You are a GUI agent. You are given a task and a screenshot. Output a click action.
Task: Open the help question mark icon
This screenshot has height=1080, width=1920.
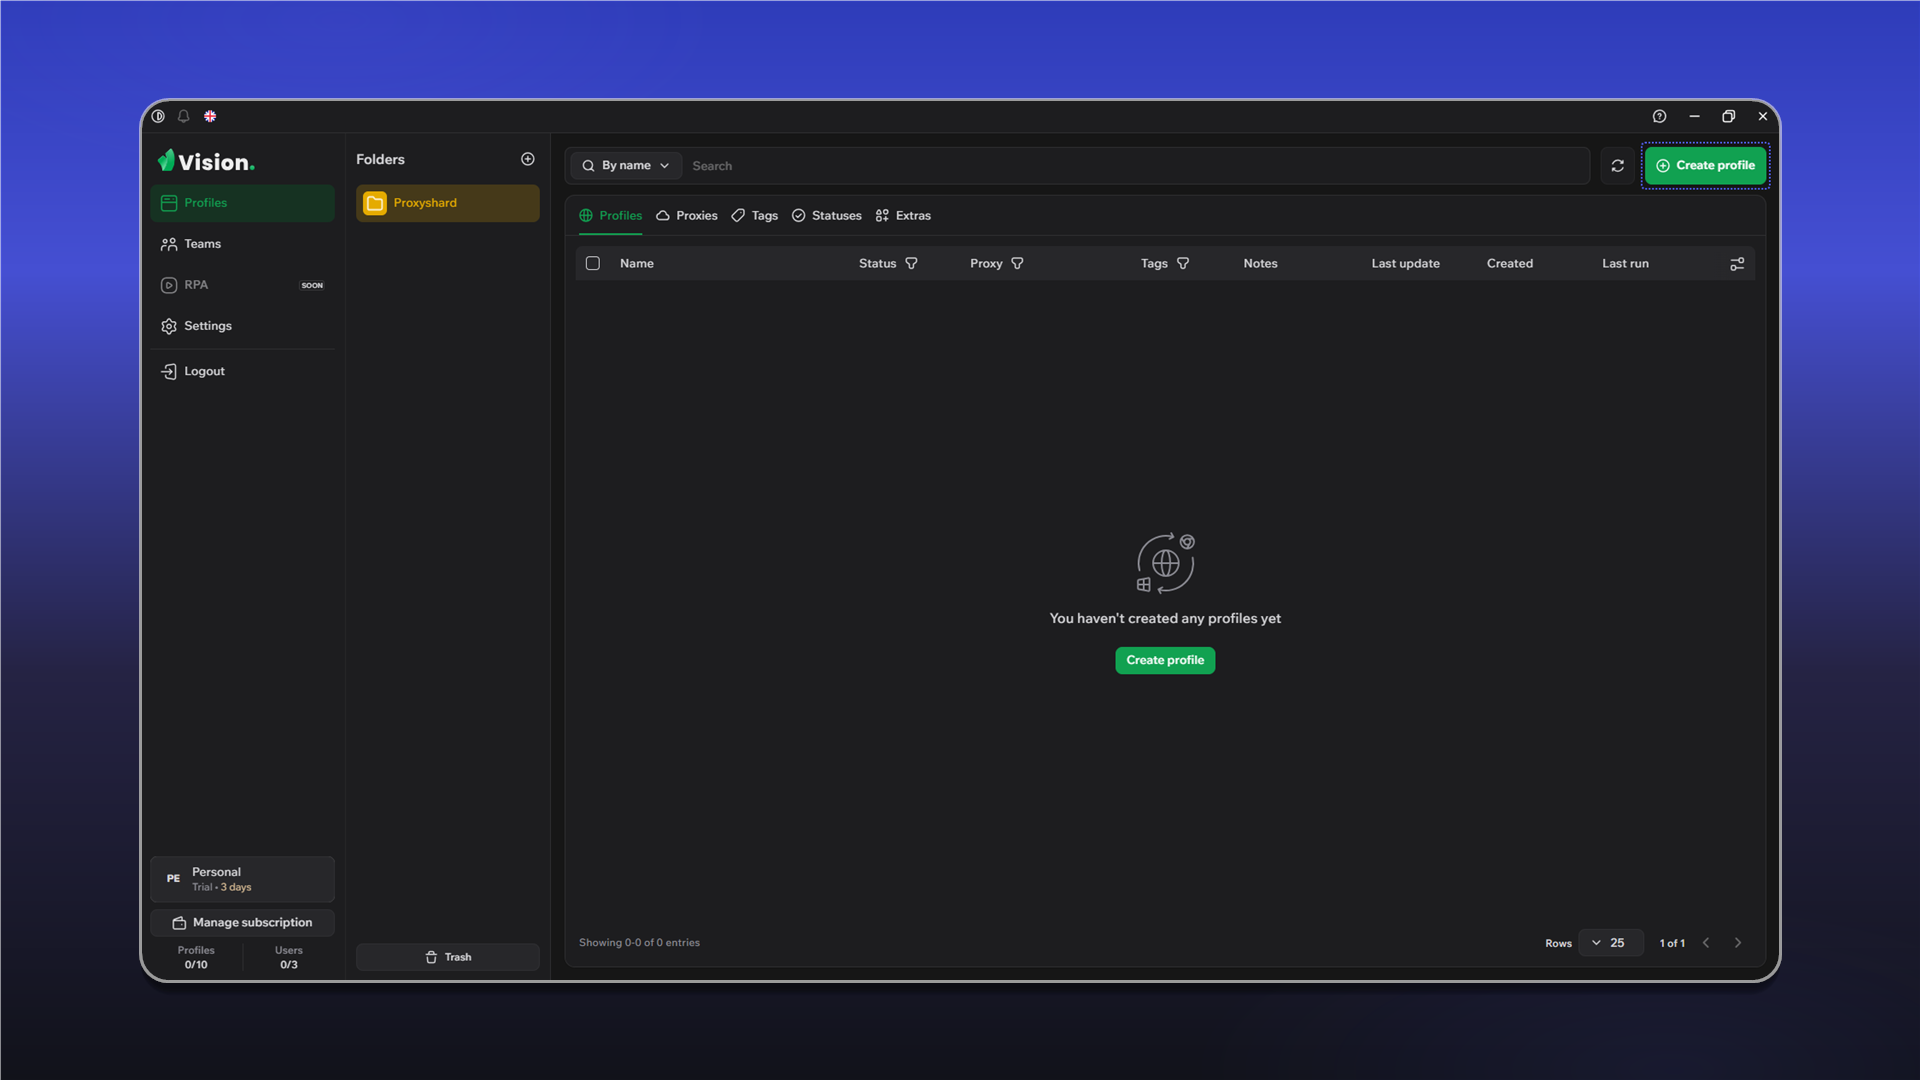coord(1659,116)
